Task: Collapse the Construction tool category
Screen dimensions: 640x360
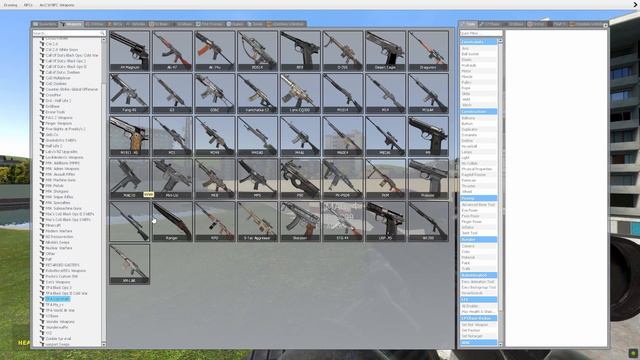Action: click(478, 111)
